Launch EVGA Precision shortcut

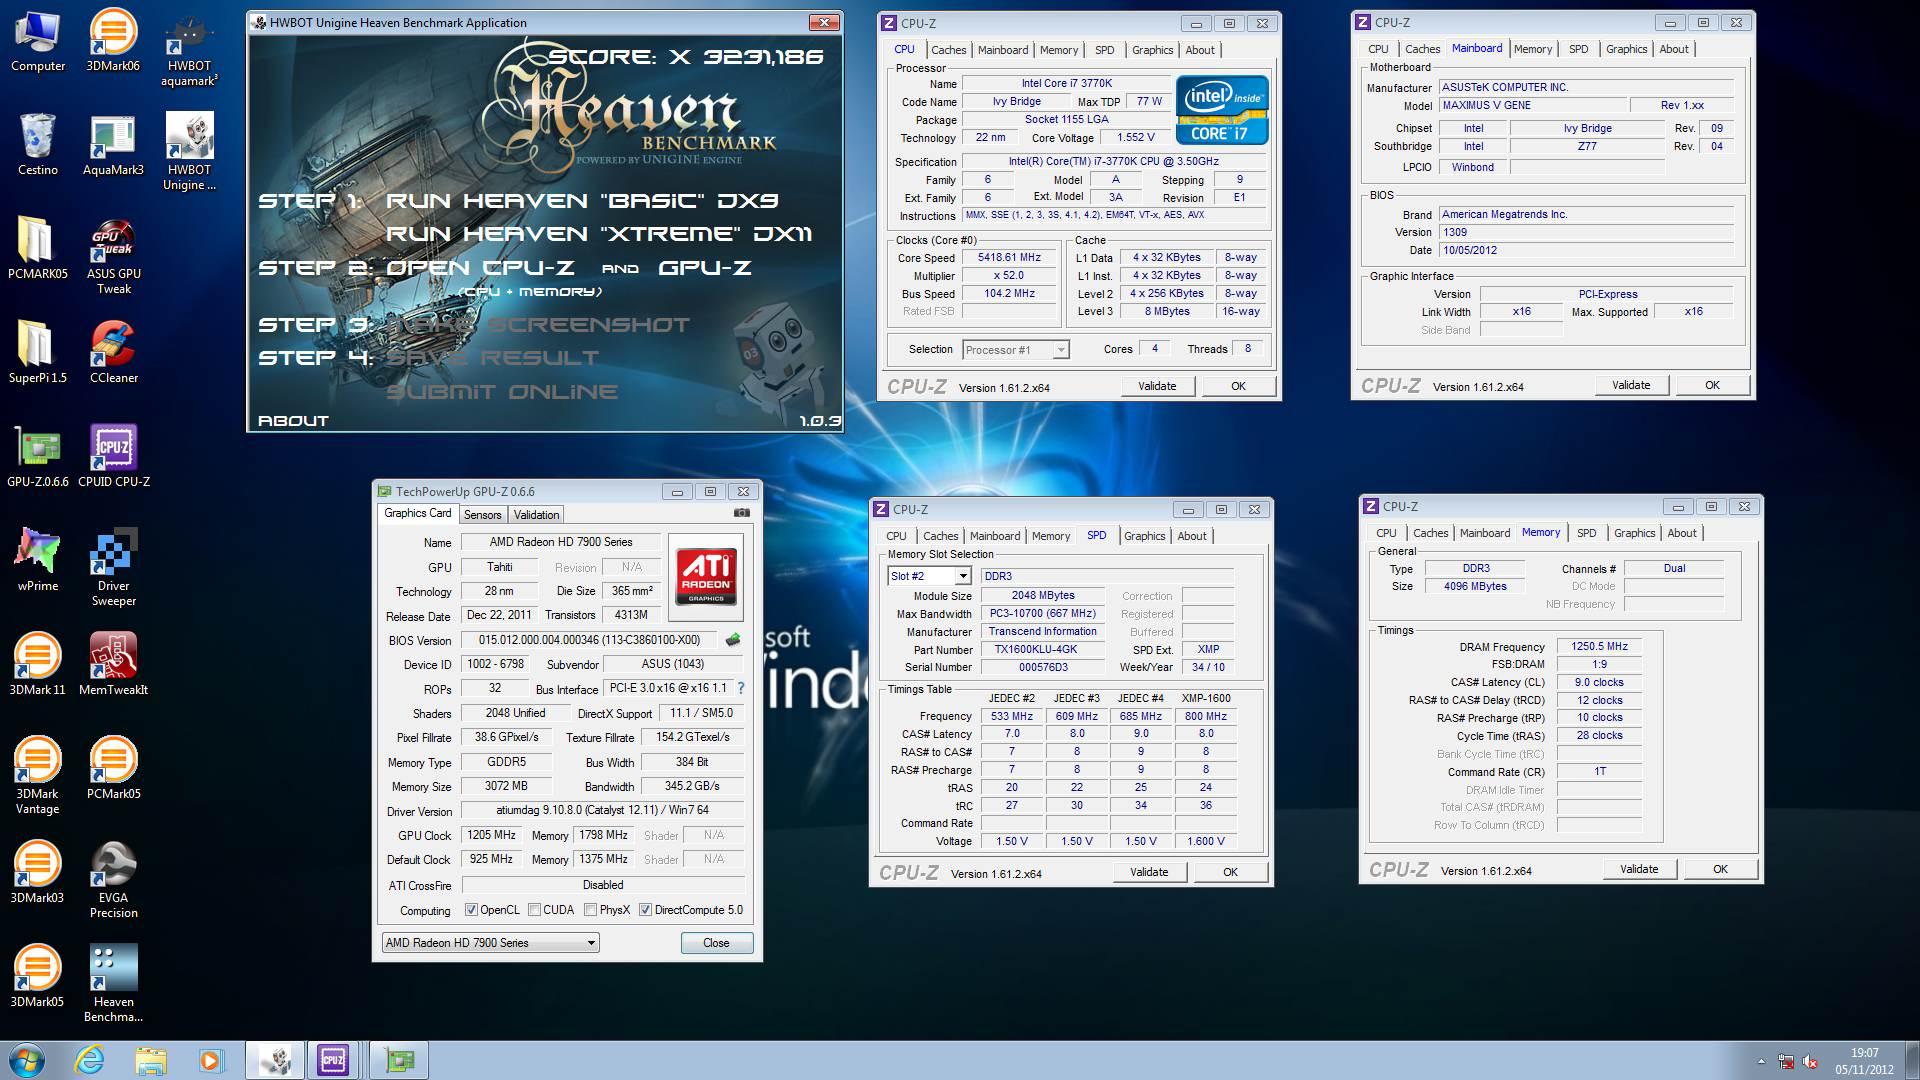click(113, 880)
